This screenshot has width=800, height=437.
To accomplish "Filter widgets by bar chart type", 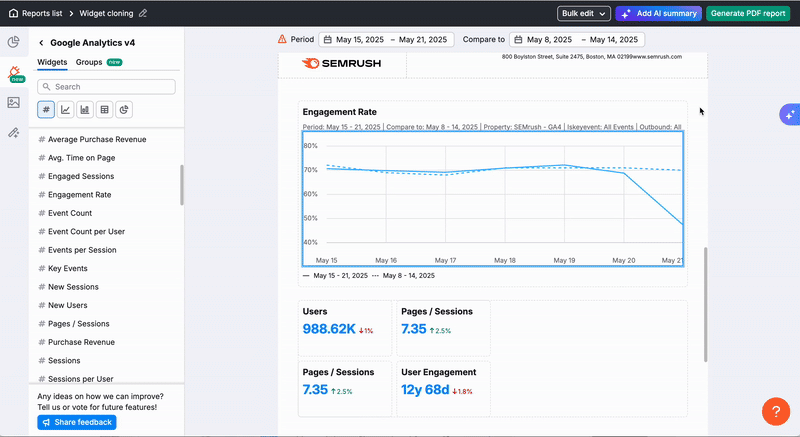I will coord(85,109).
